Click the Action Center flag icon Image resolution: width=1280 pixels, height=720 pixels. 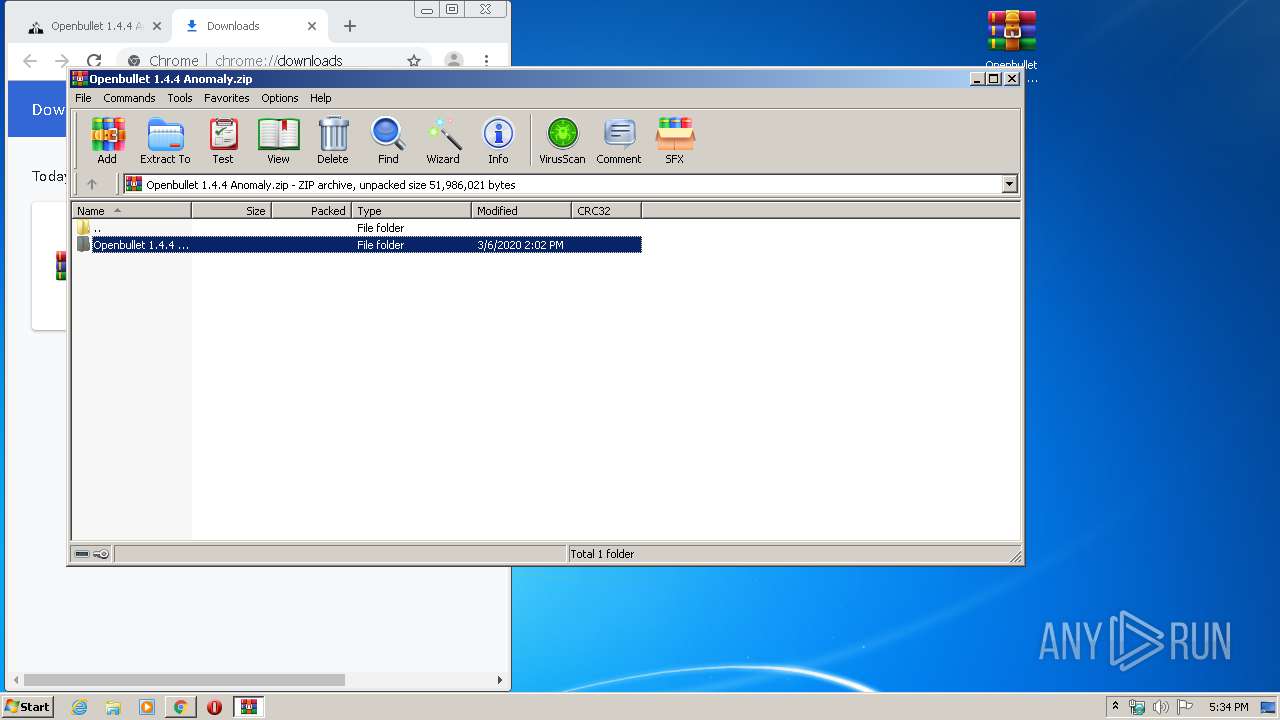coord(1185,707)
